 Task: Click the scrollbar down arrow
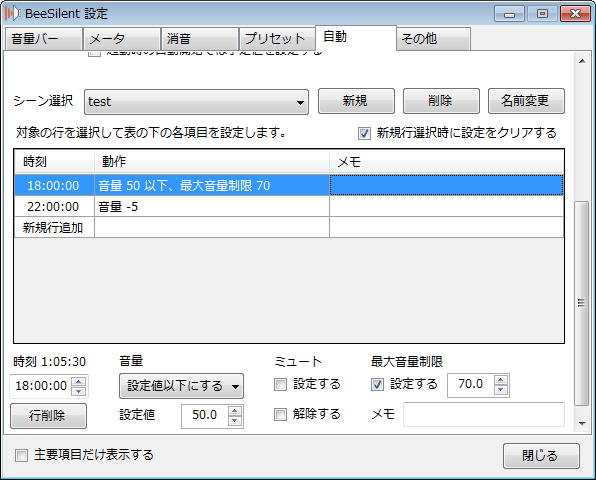click(x=582, y=423)
